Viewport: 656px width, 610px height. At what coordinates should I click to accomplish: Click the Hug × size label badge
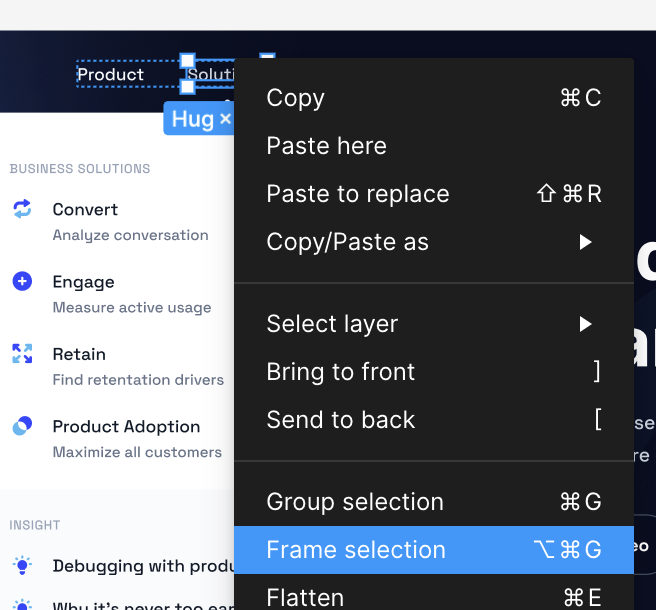tap(199, 119)
